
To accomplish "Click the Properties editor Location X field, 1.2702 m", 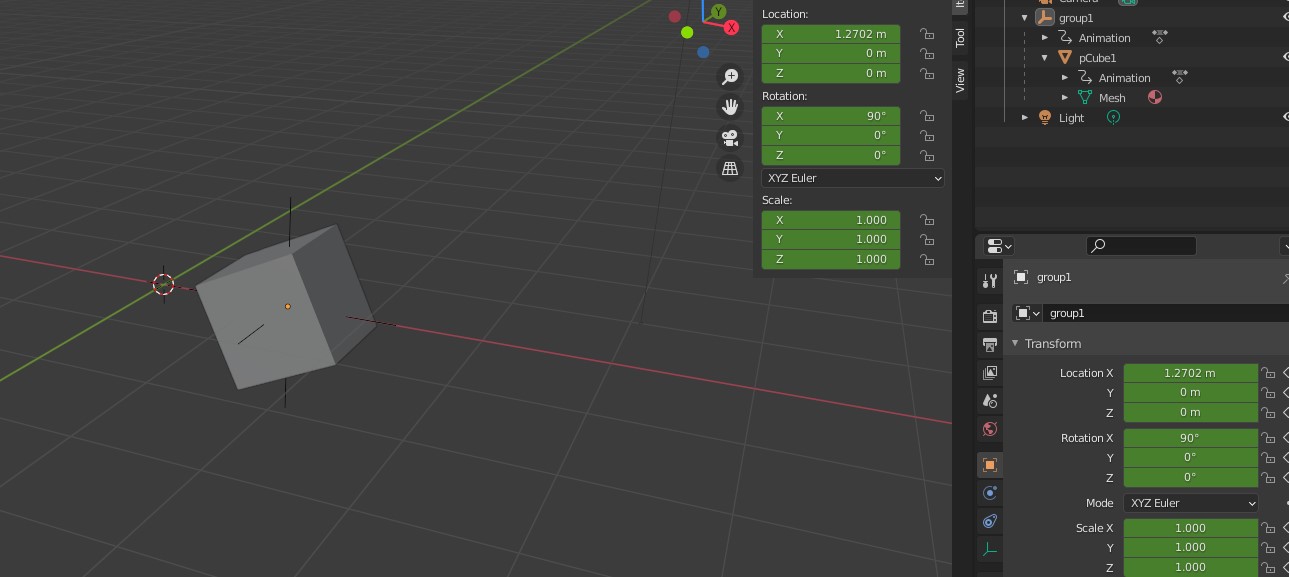I will coord(1190,373).
